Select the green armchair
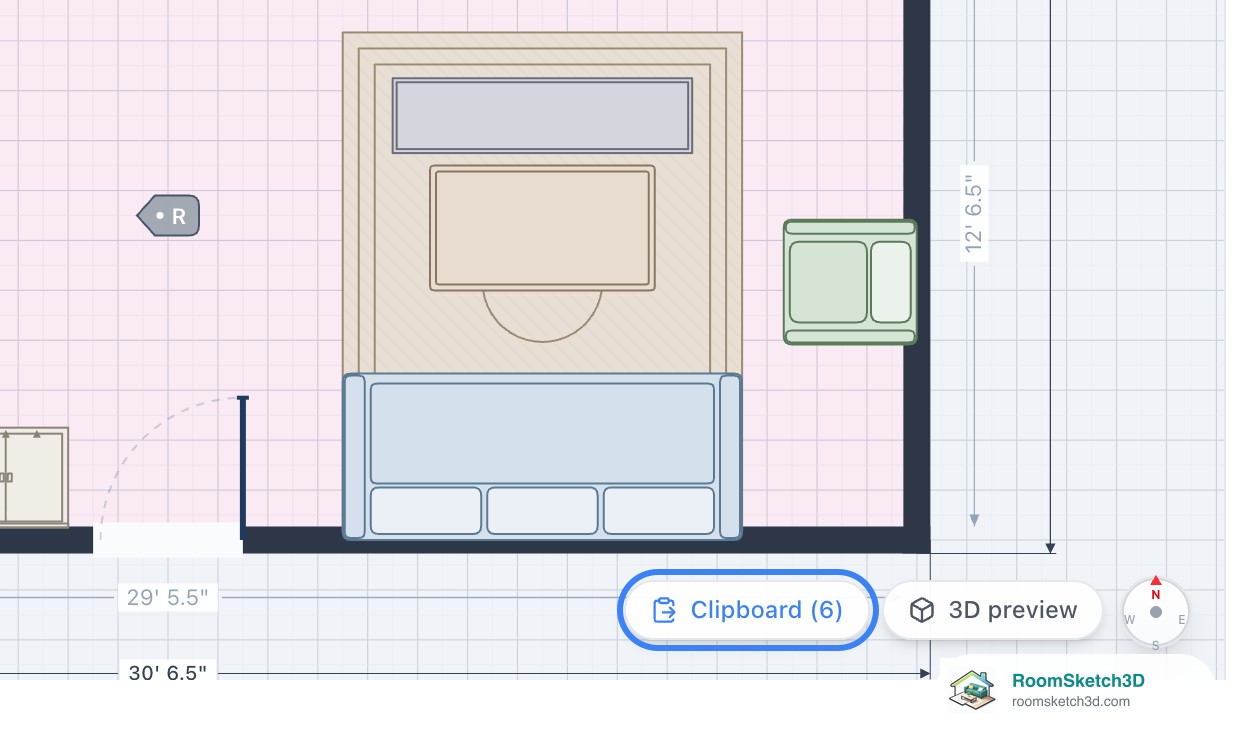The height and width of the screenshot is (750, 1240). point(850,282)
